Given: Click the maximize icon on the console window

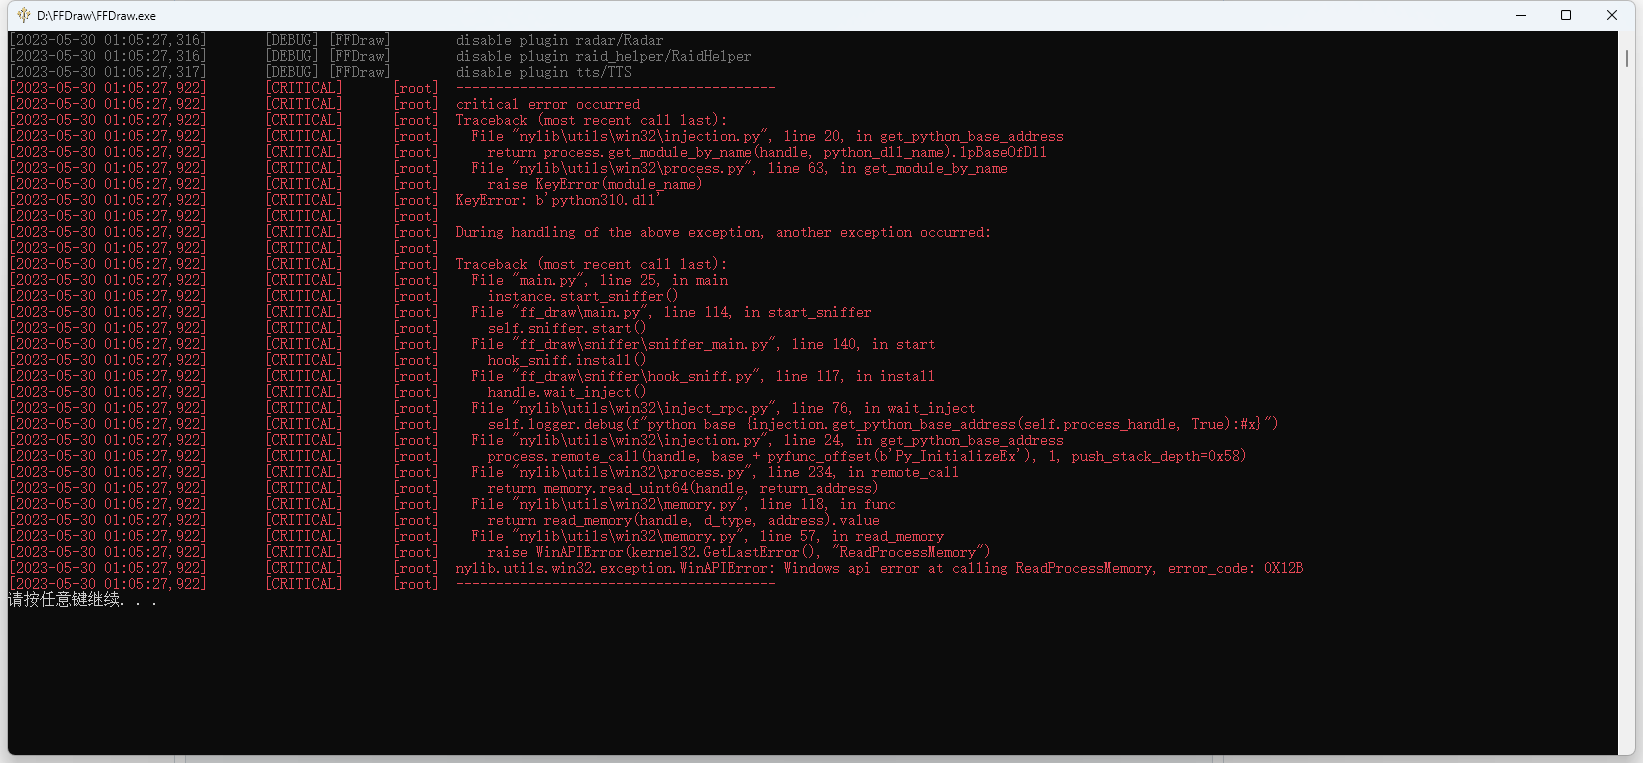Looking at the screenshot, I should click(1565, 15).
